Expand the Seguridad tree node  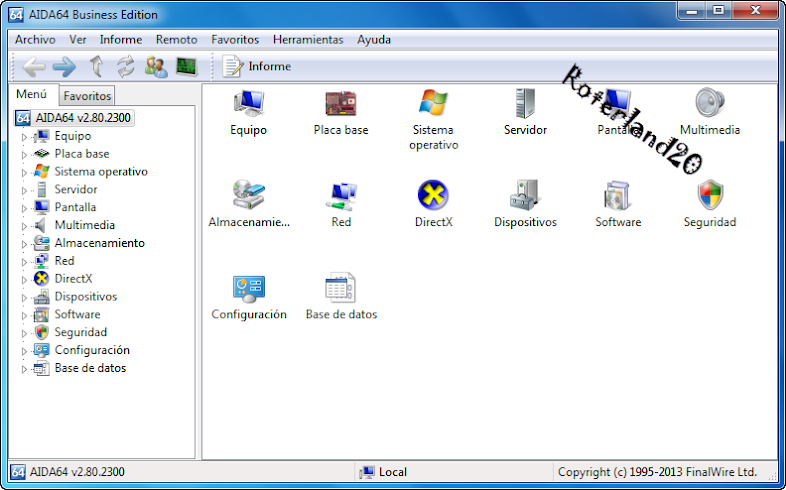click(x=24, y=333)
